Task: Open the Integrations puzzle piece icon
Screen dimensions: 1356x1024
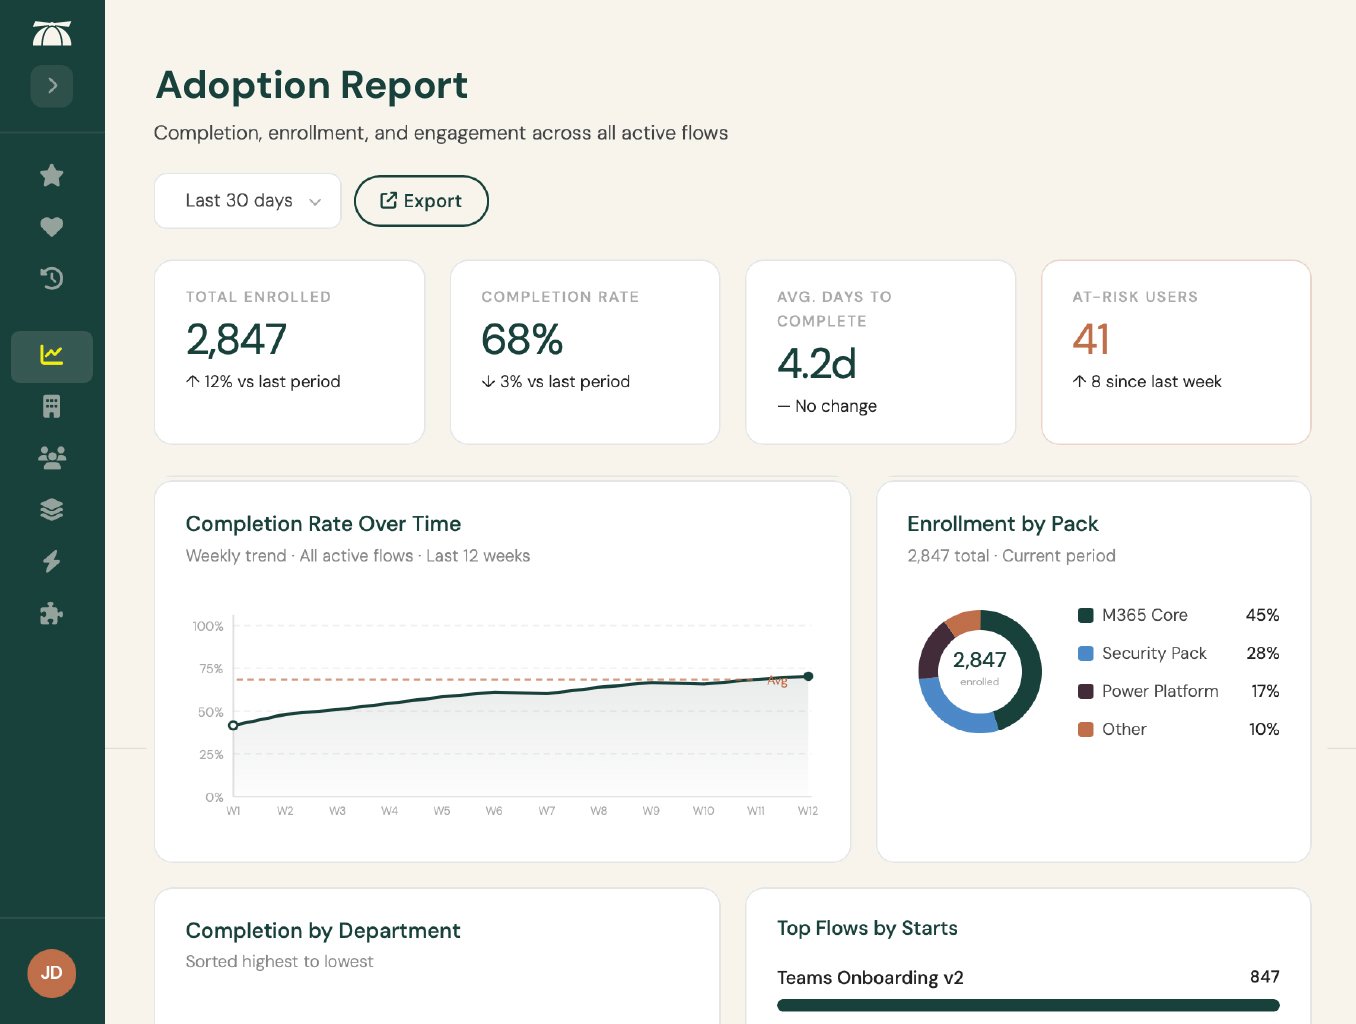Action: 51,613
